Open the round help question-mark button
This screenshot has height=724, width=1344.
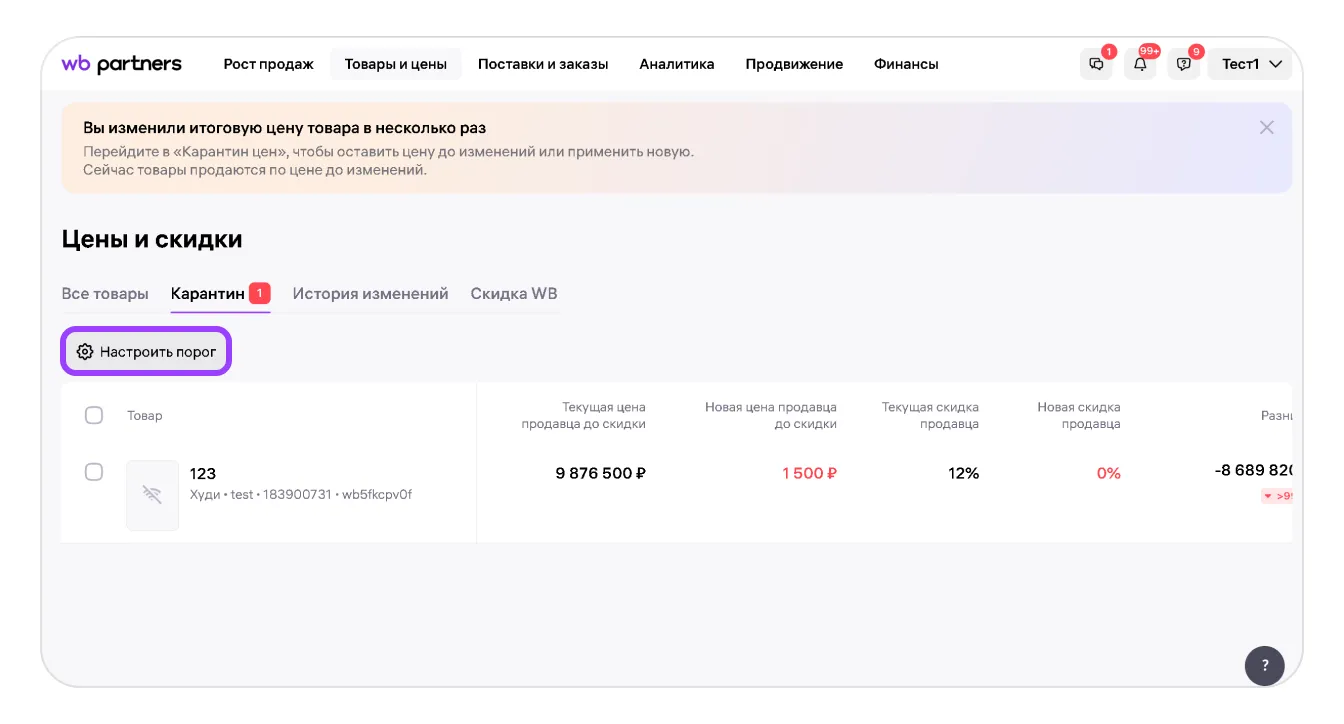tap(1264, 665)
